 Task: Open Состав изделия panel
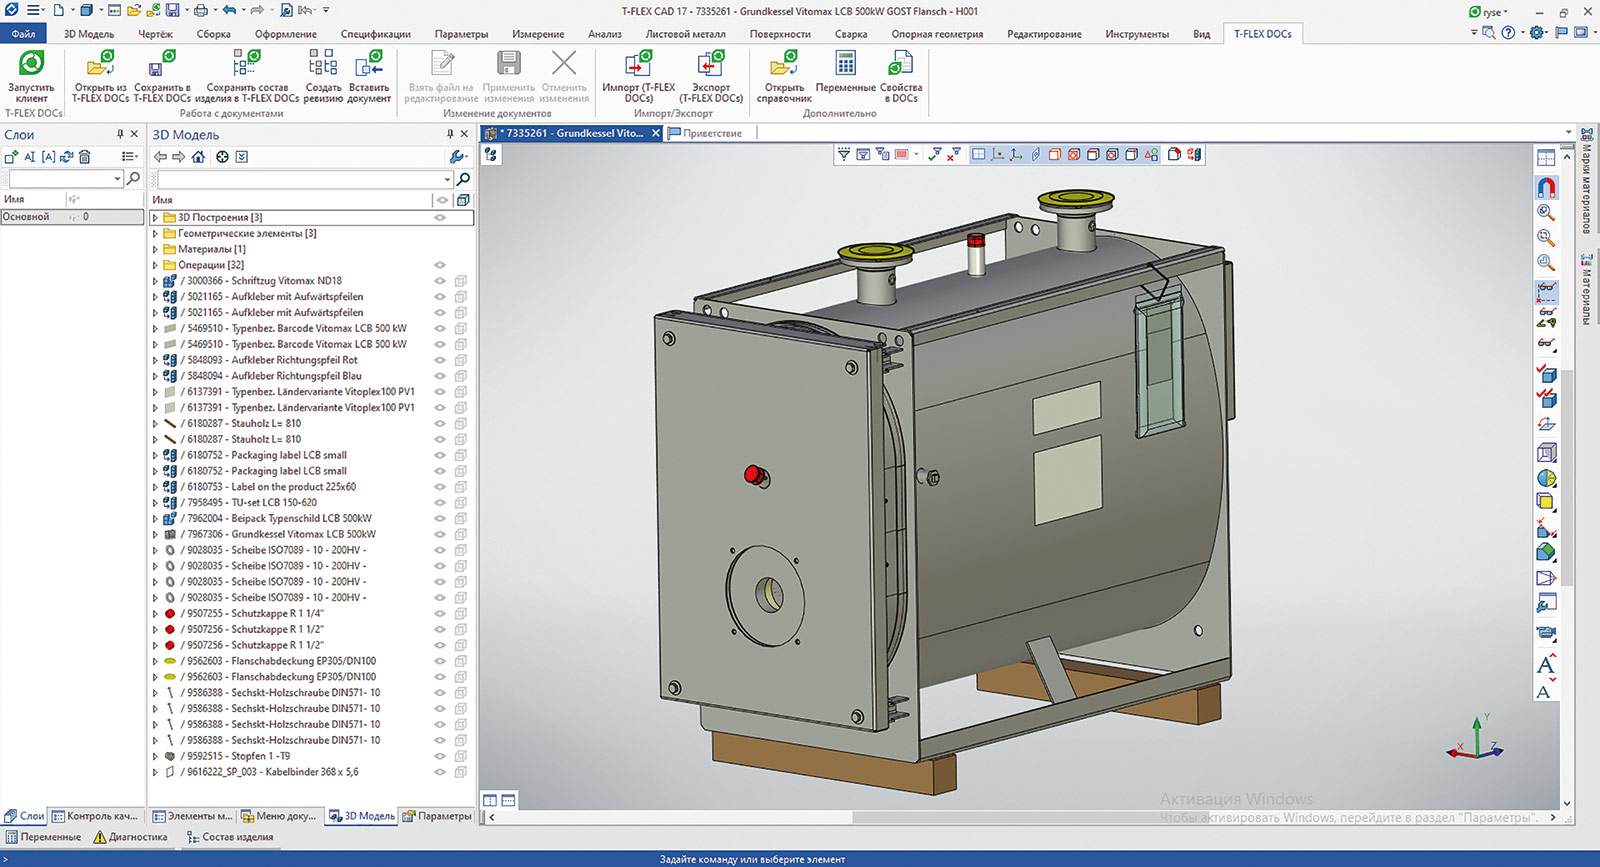pos(230,837)
